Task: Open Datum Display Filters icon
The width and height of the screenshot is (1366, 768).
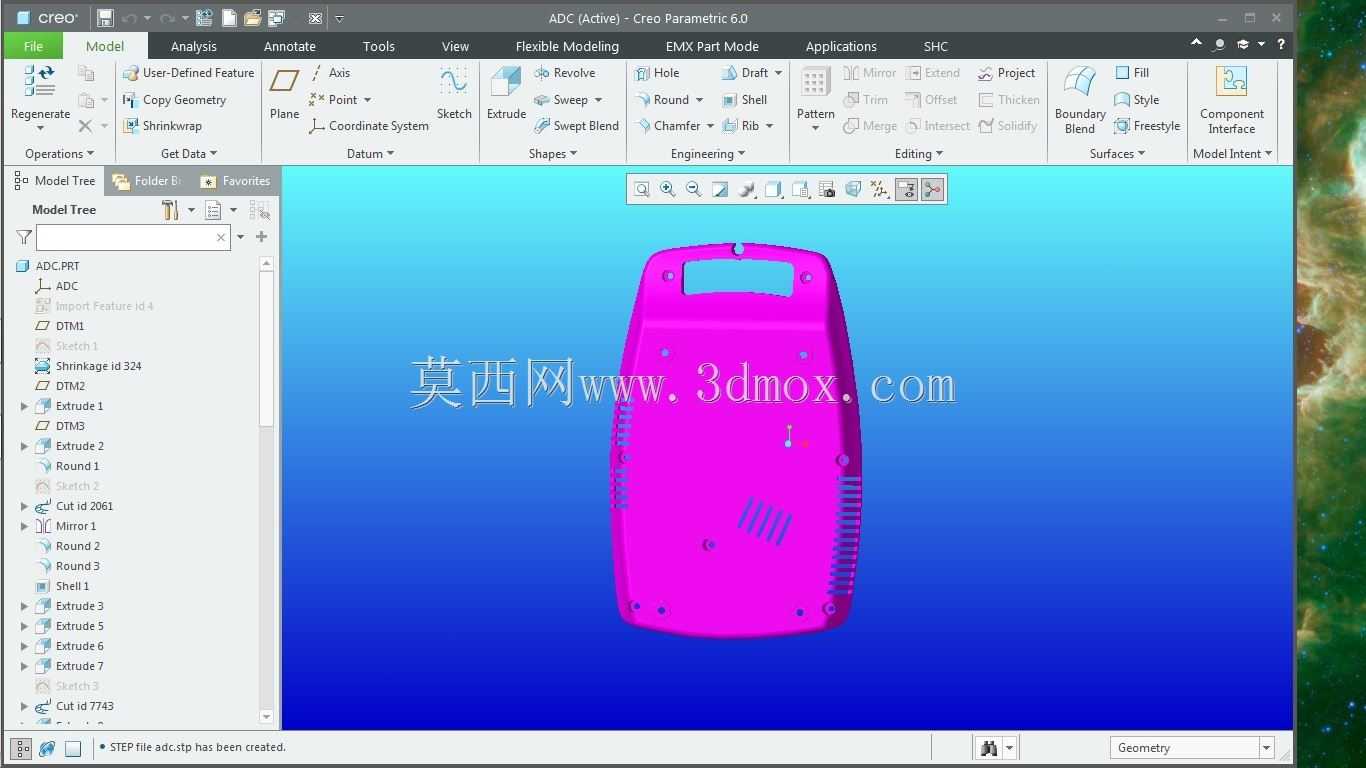Action: click(880, 189)
